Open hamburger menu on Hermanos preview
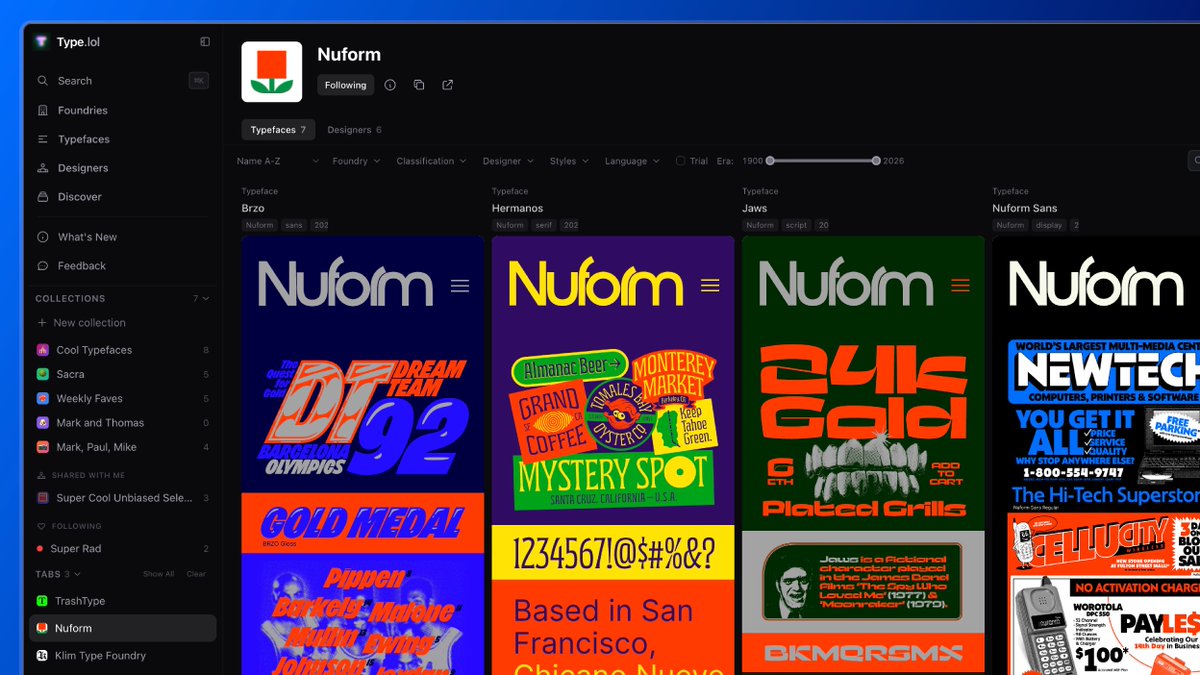Image resolution: width=1200 pixels, height=675 pixels. tap(710, 286)
